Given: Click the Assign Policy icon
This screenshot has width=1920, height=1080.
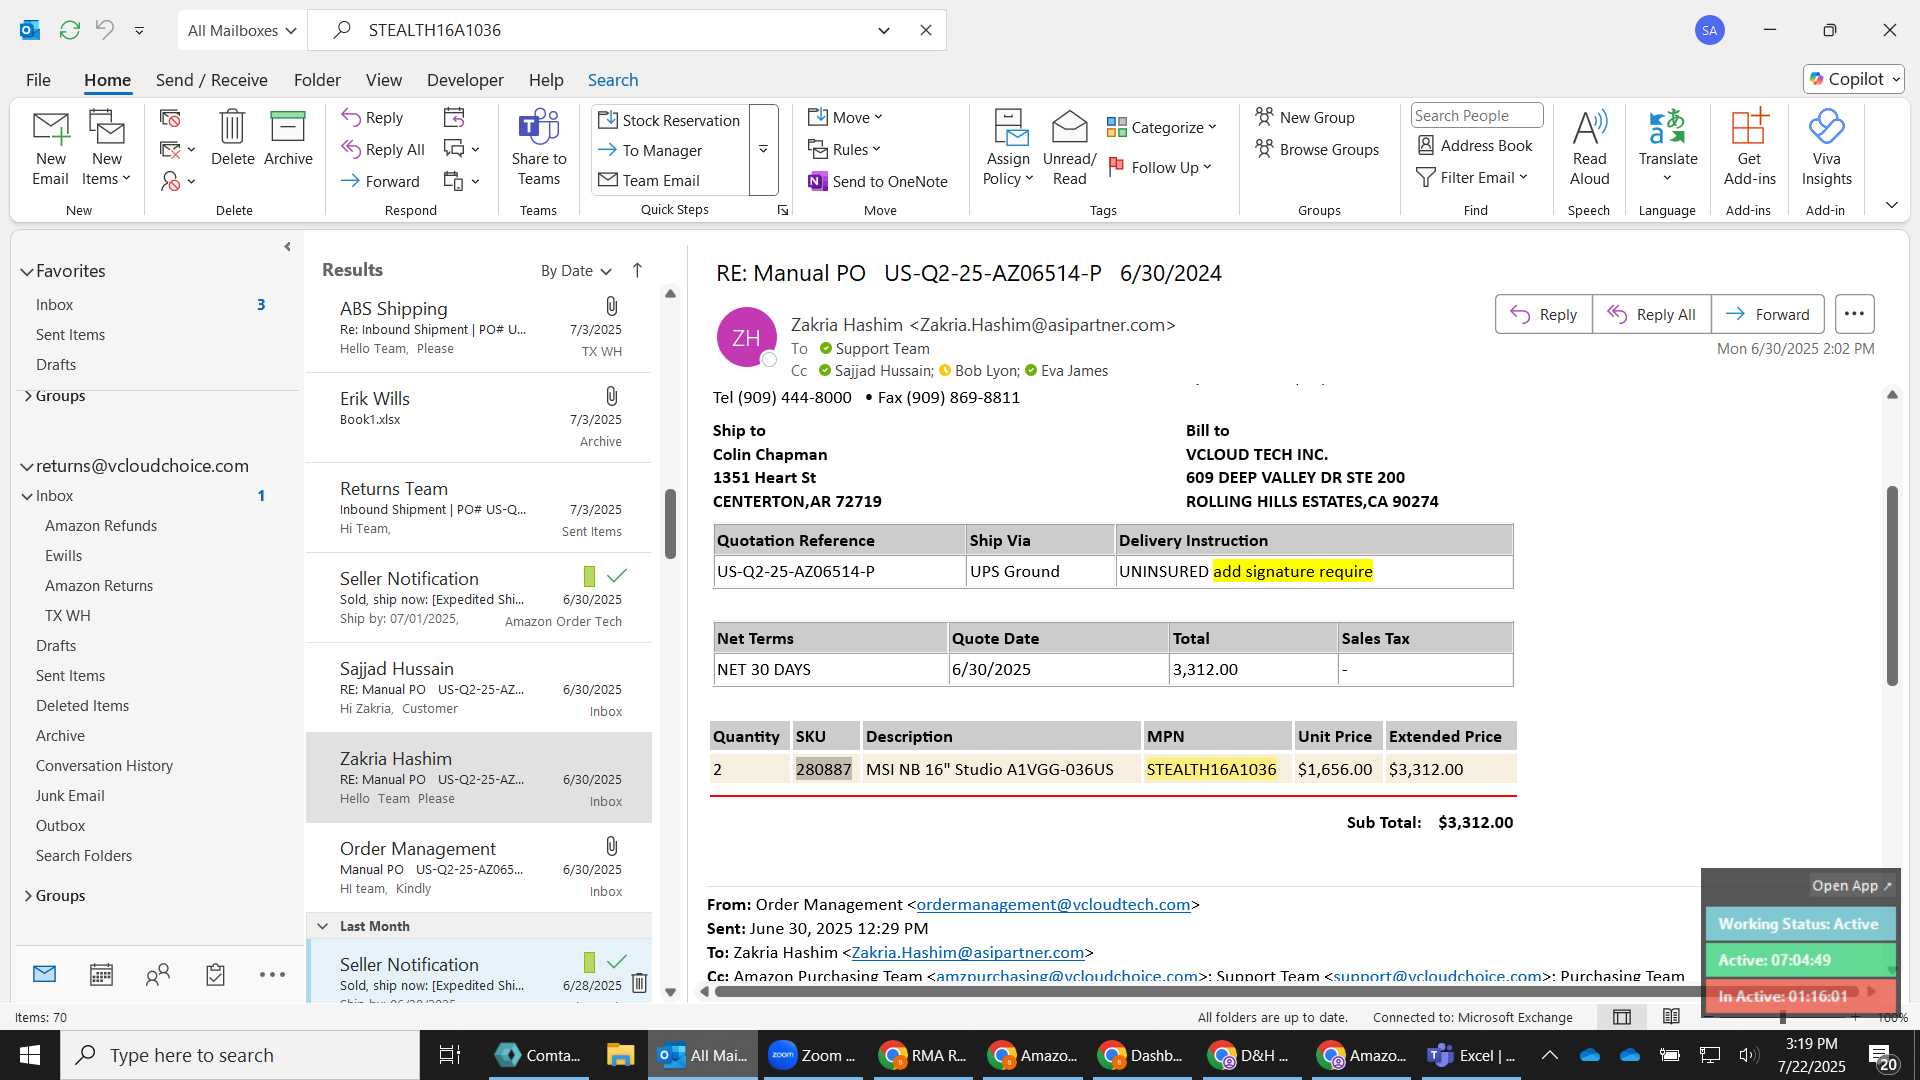Looking at the screenshot, I should pyautogui.click(x=1008, y=148).
